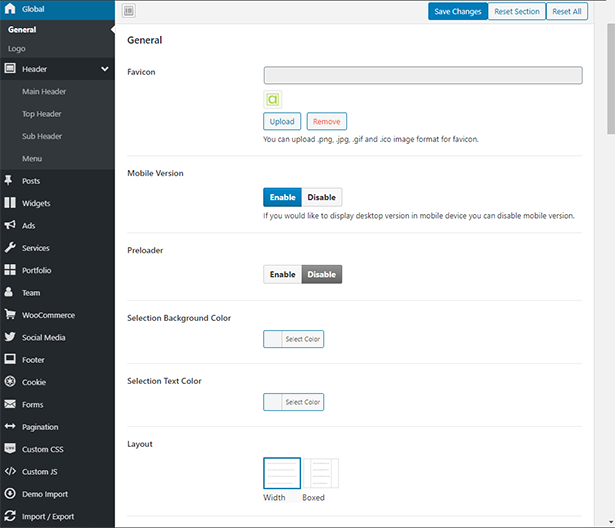Select the Width layout thumbnail

(281, 474)
